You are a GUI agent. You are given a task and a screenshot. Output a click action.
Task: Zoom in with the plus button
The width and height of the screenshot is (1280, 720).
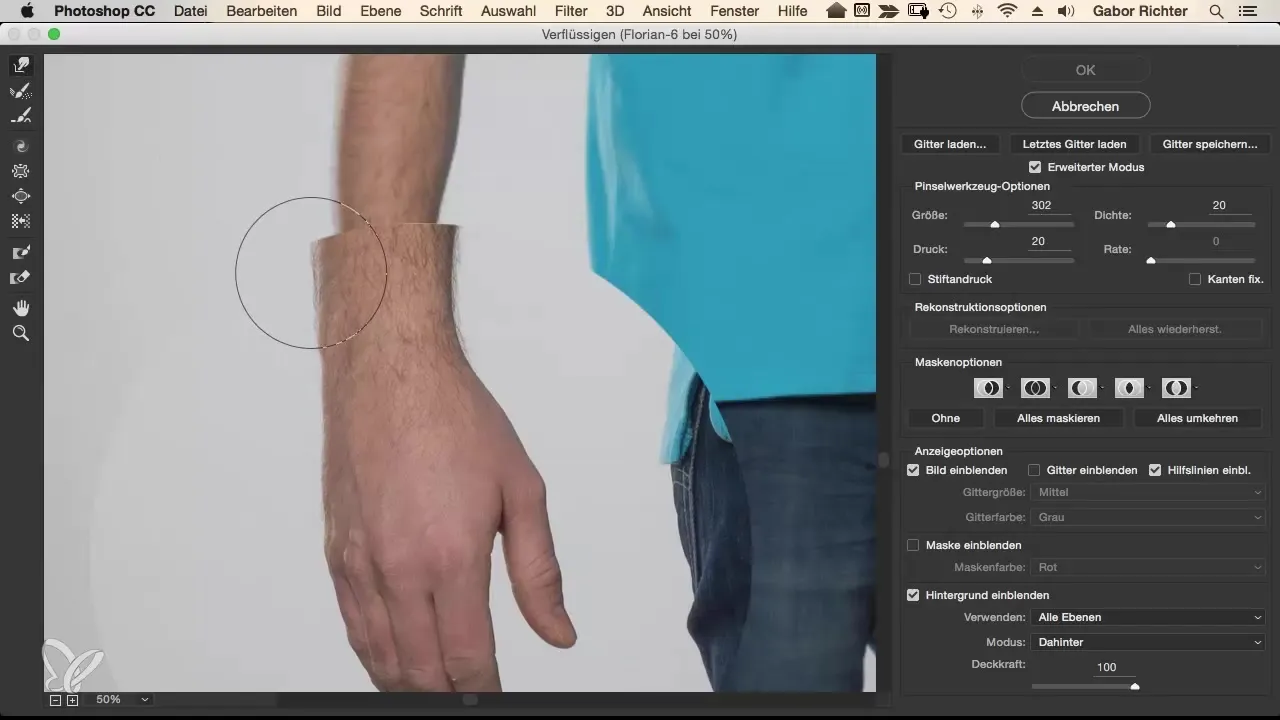72,700
